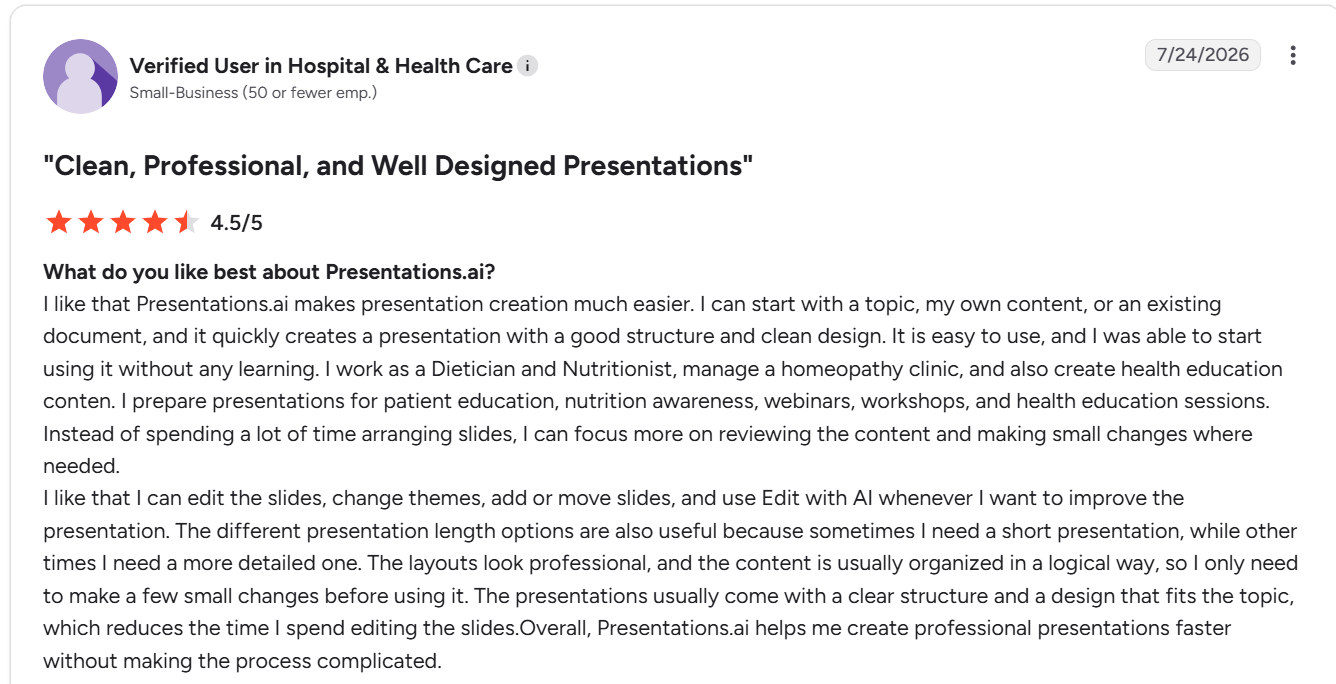Click the reviewer's purple avatar image
This screenshot has width=1336, height=684.
(80, 77)
